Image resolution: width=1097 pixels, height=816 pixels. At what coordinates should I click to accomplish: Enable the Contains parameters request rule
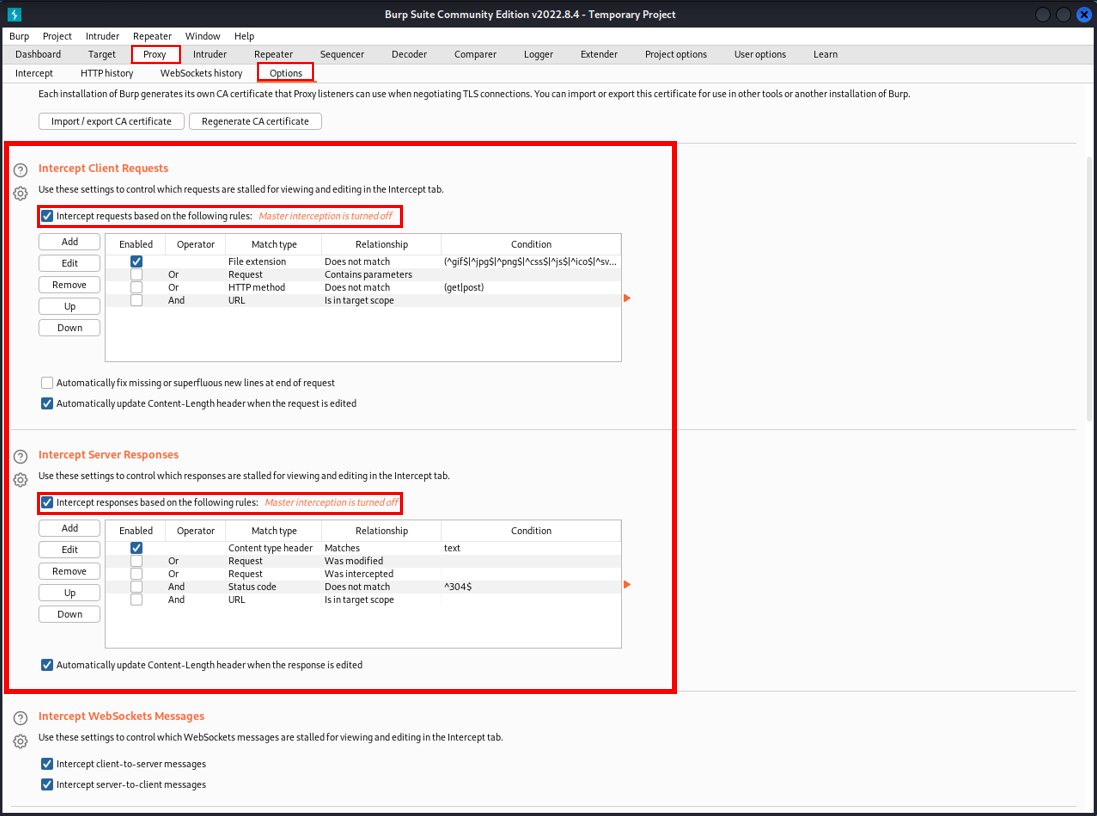[136, 274]
